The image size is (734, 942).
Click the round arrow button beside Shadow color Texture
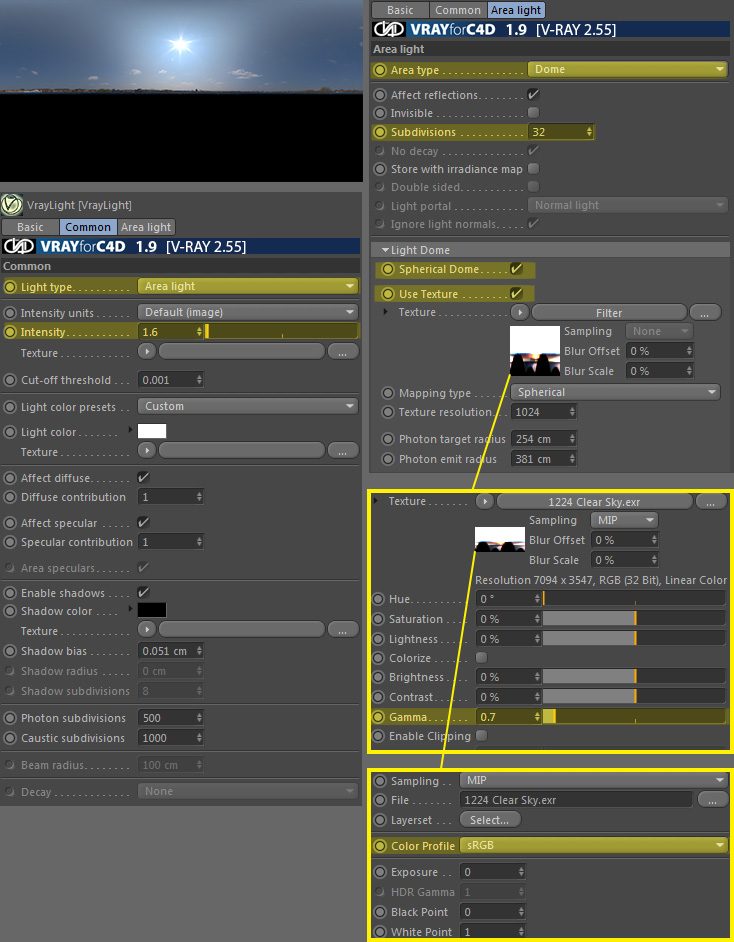(147, 630)
